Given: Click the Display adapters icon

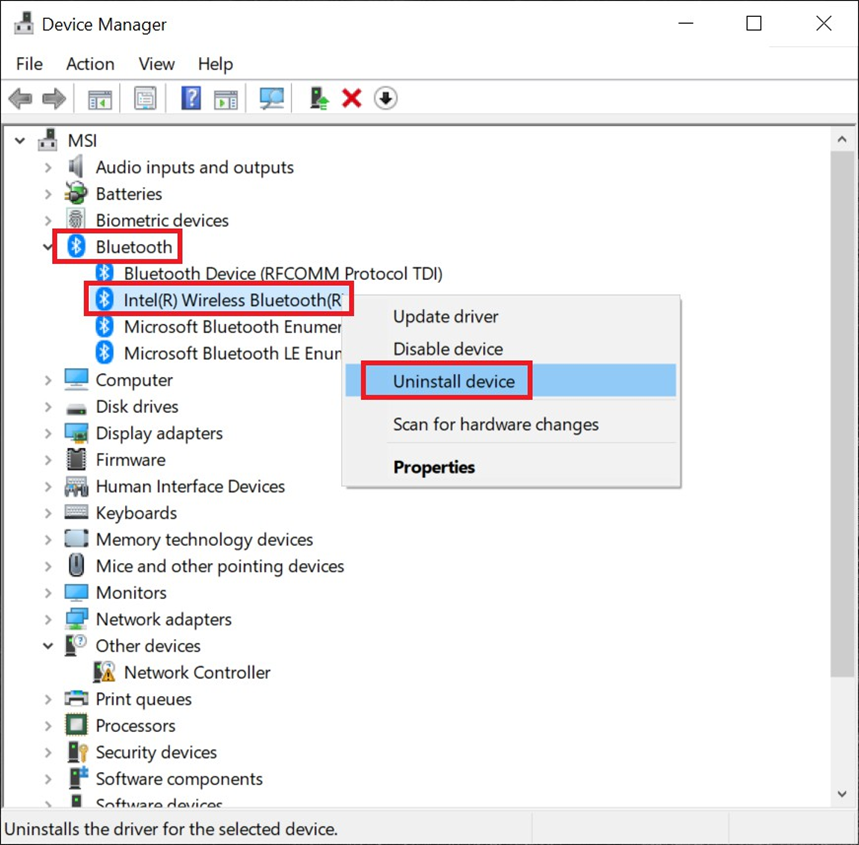Looking at the screenshot, I should tap(76, 433).
